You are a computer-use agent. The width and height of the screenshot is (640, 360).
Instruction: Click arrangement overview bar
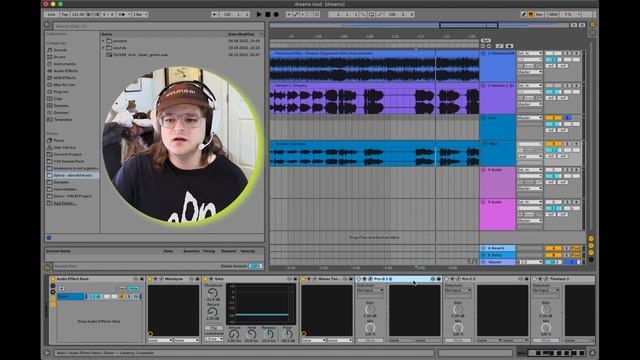[419, 25]
